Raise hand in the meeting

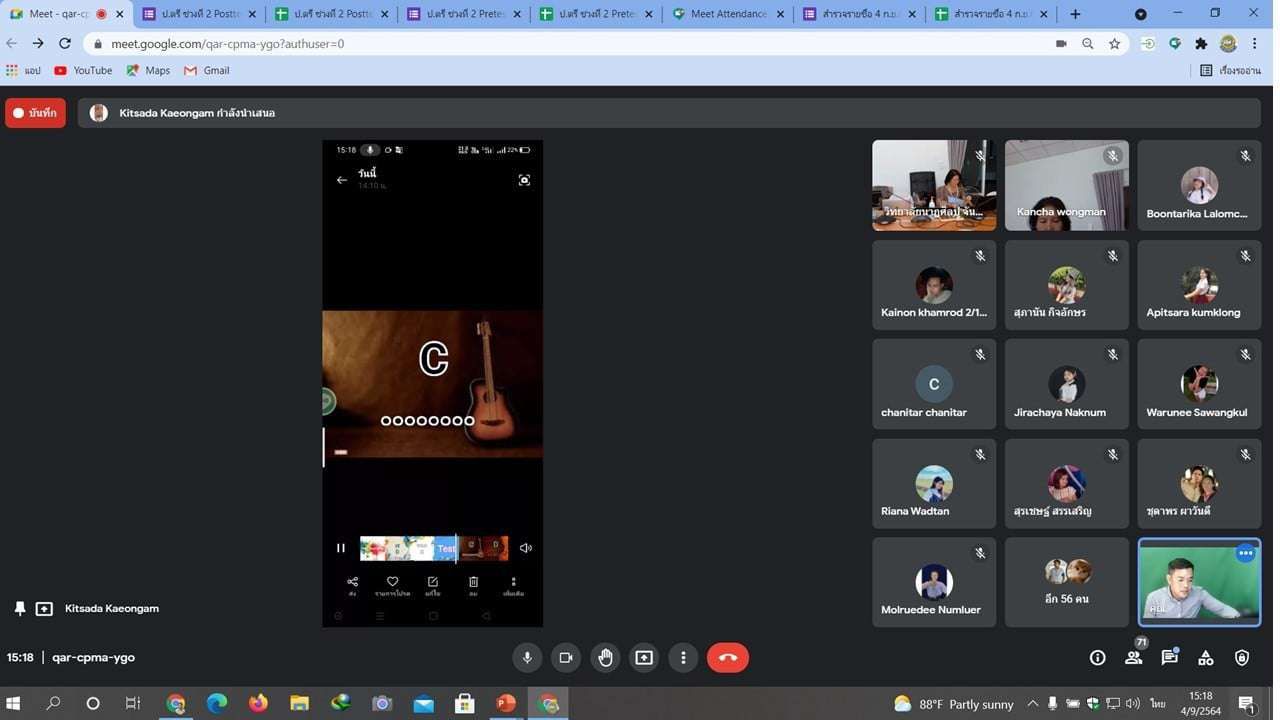tap(605, 657)
